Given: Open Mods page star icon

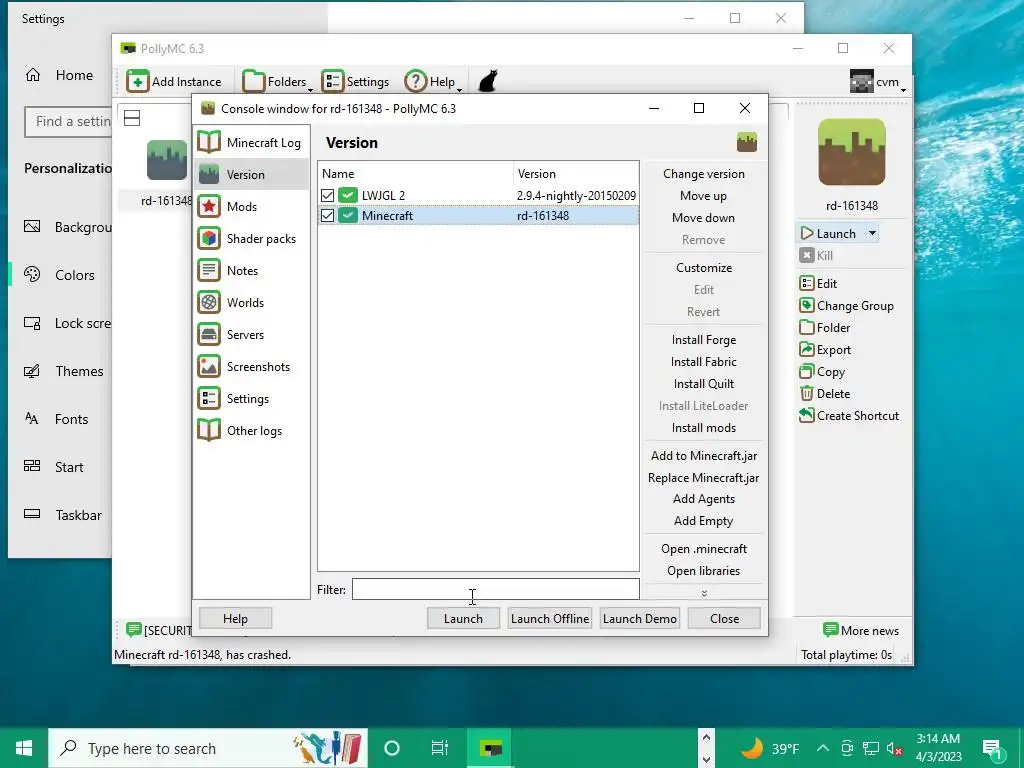Looking at the screenshot, I should [209, 206].
